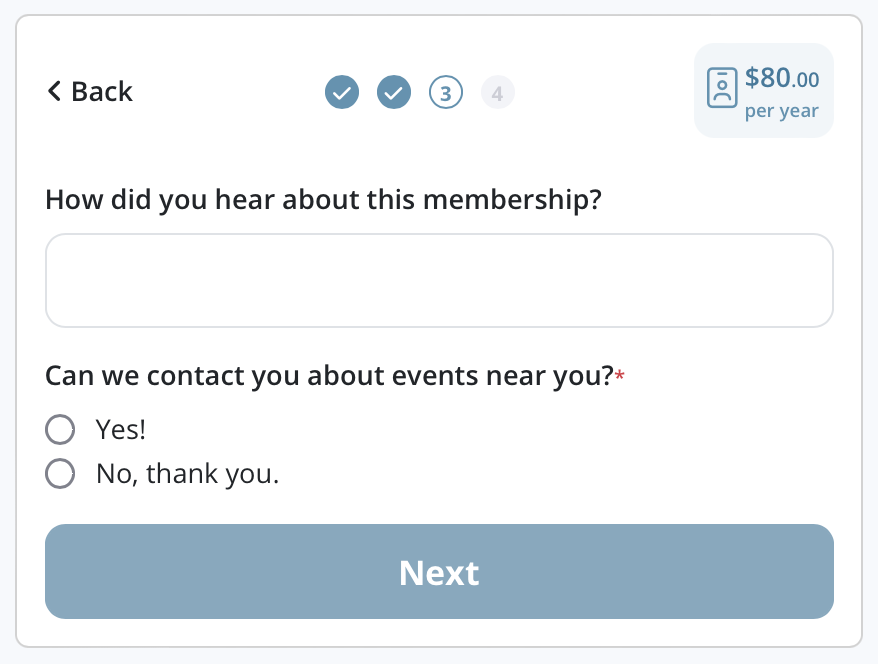Focus the 'How did you hear' text field
Image resolution: width=878 pixels, height=664 pixels.
(x=438, y=280)
